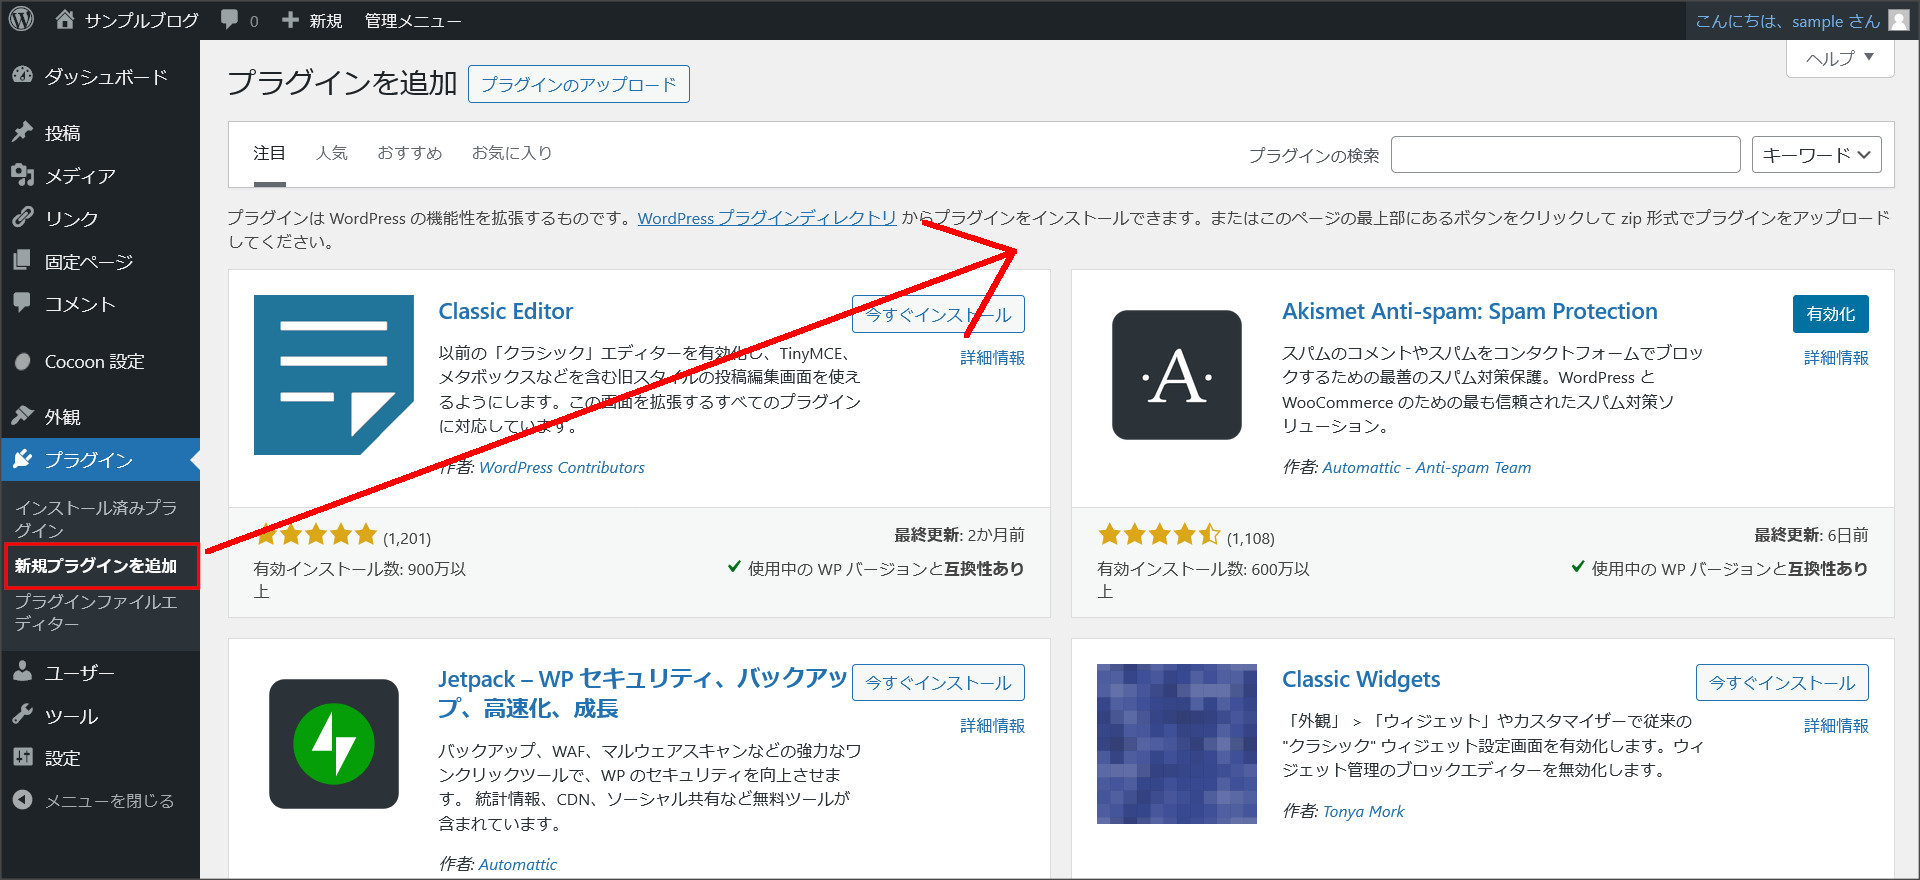Open 詳細情報 link for Classic Editor
Screen dimensions: 1920x880
[x=992, y=358]
